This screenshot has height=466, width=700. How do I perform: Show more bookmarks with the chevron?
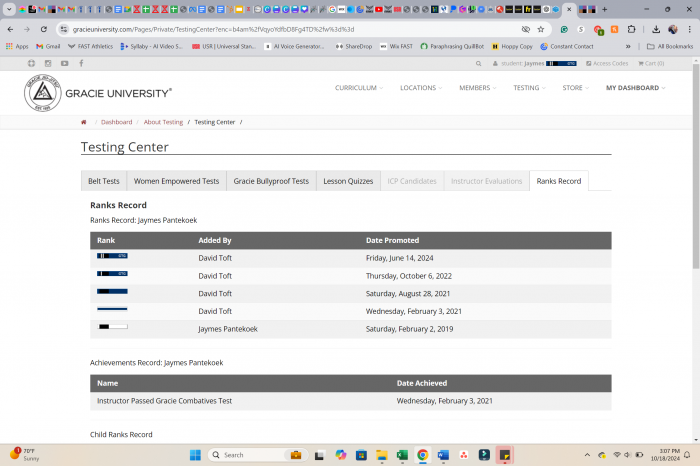pos(628,46)
